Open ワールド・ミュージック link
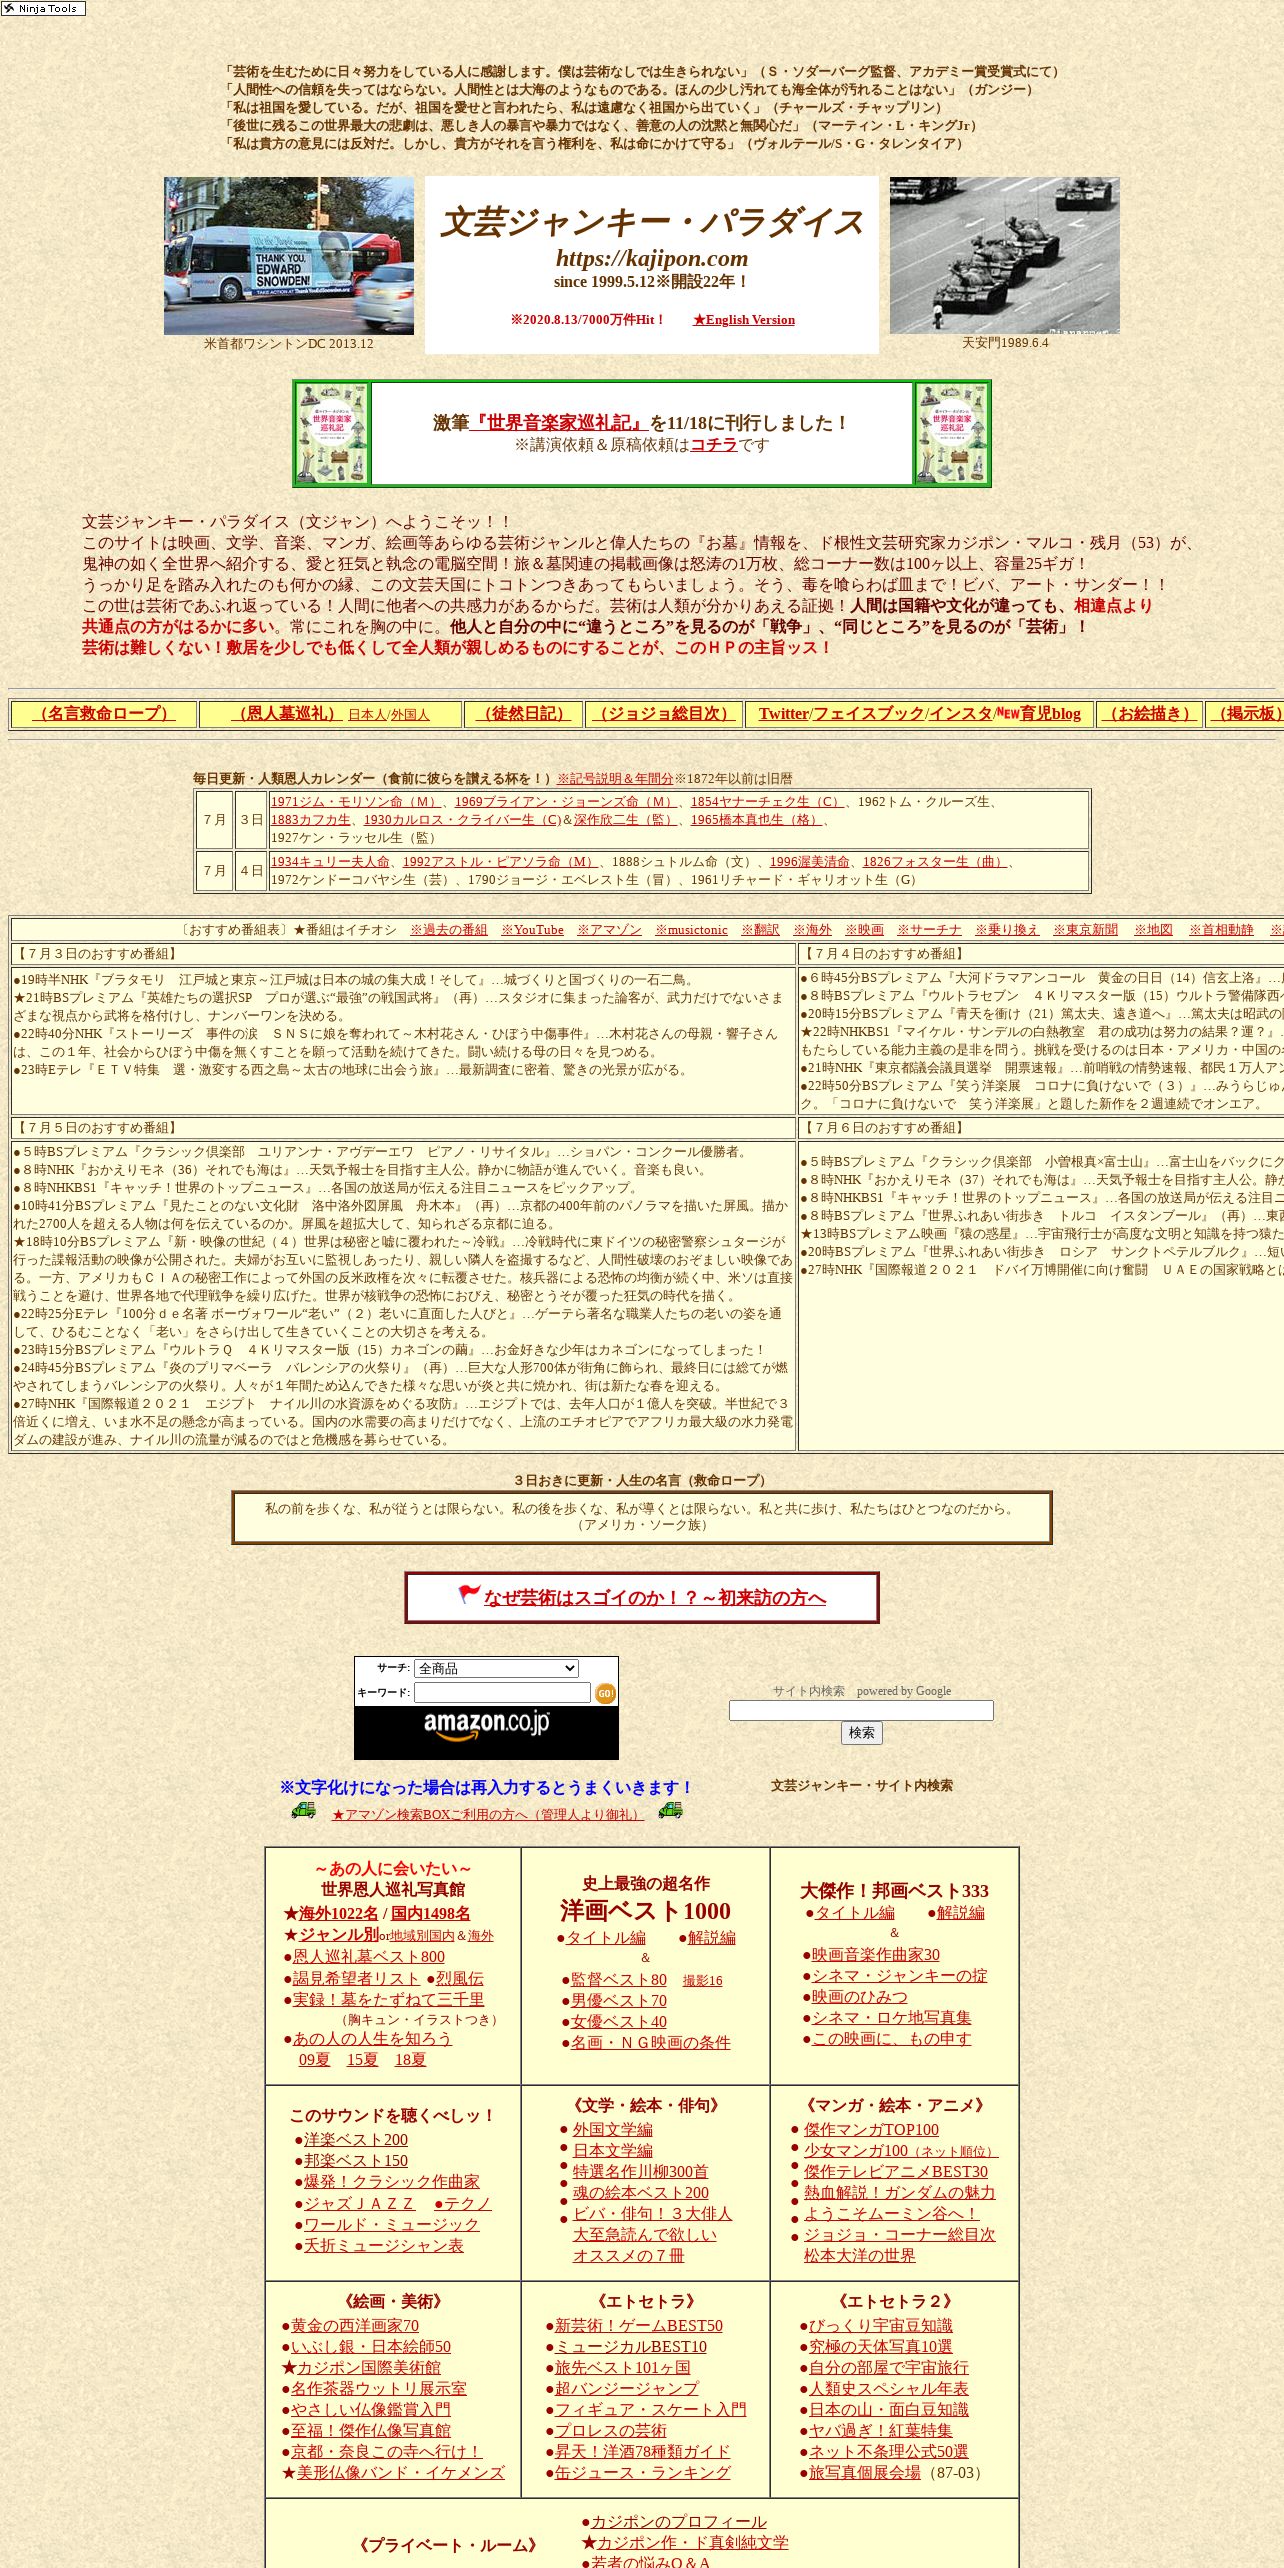Screen dimensions: 1284x2568 tap(391, 2224)
